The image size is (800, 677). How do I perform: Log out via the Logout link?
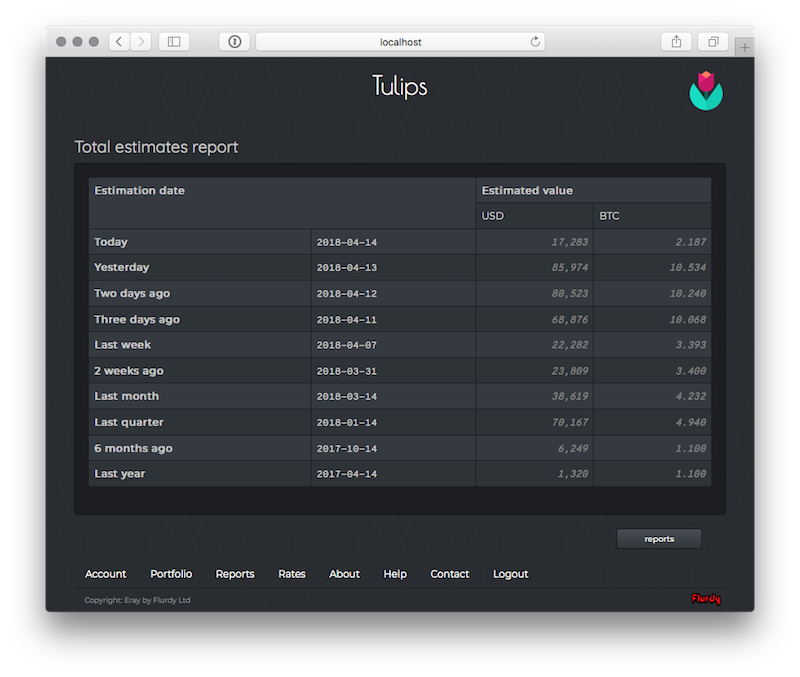[510, 574]
